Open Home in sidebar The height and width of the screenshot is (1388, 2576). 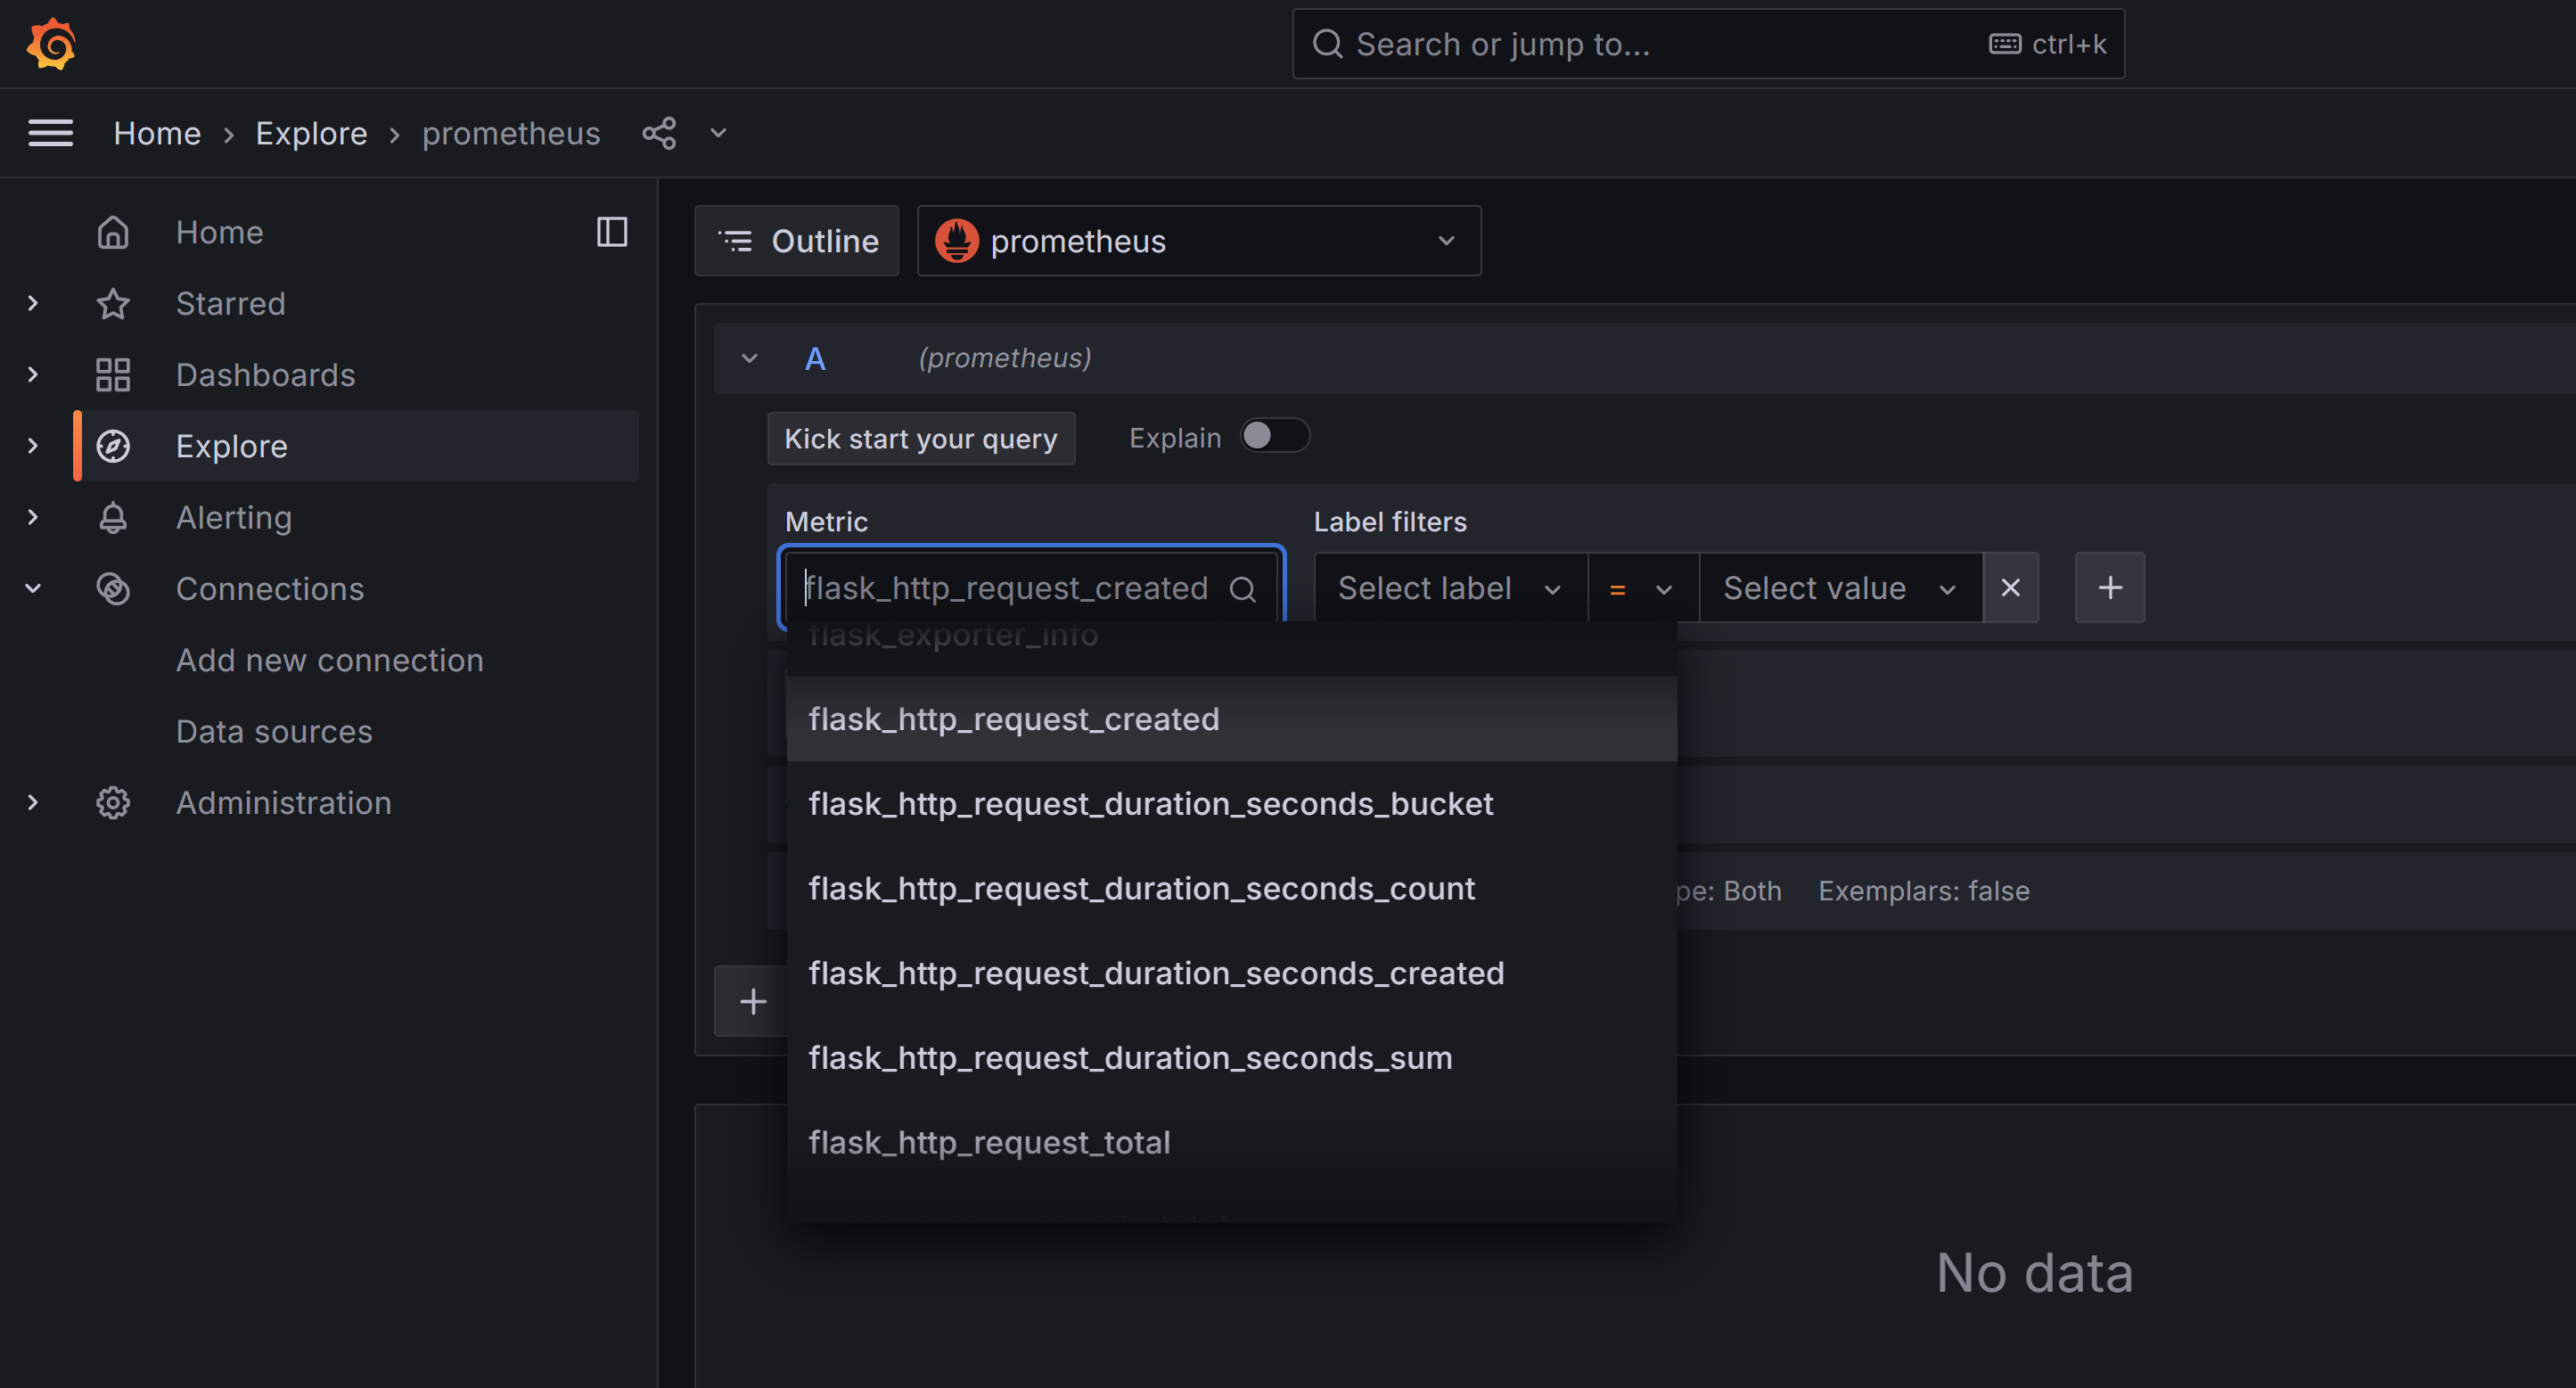[x=219, y=232]
